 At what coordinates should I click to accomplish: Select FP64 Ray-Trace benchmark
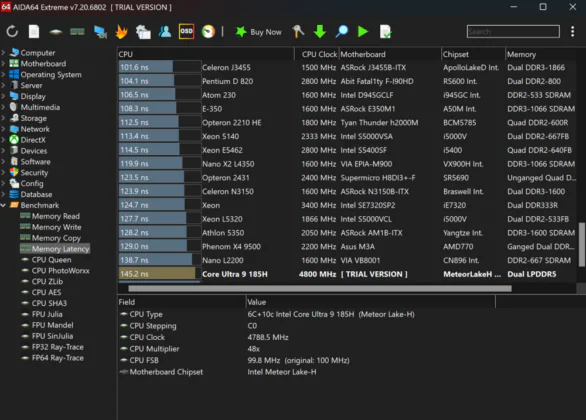tap(58, 358)
